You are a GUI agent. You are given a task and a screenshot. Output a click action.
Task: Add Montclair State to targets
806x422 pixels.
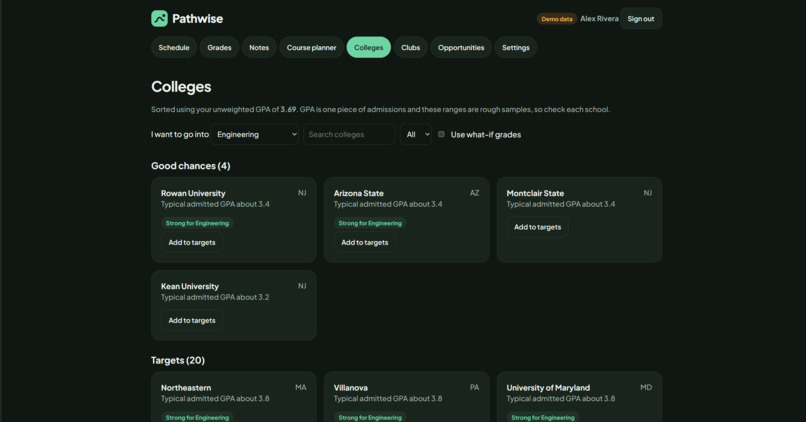[538, 227]
